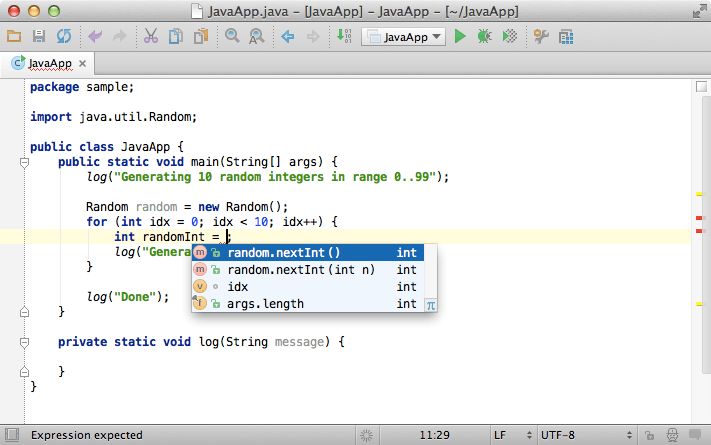
Task: Toggle read-only lock icon in status bar
Action: (649, 435)
